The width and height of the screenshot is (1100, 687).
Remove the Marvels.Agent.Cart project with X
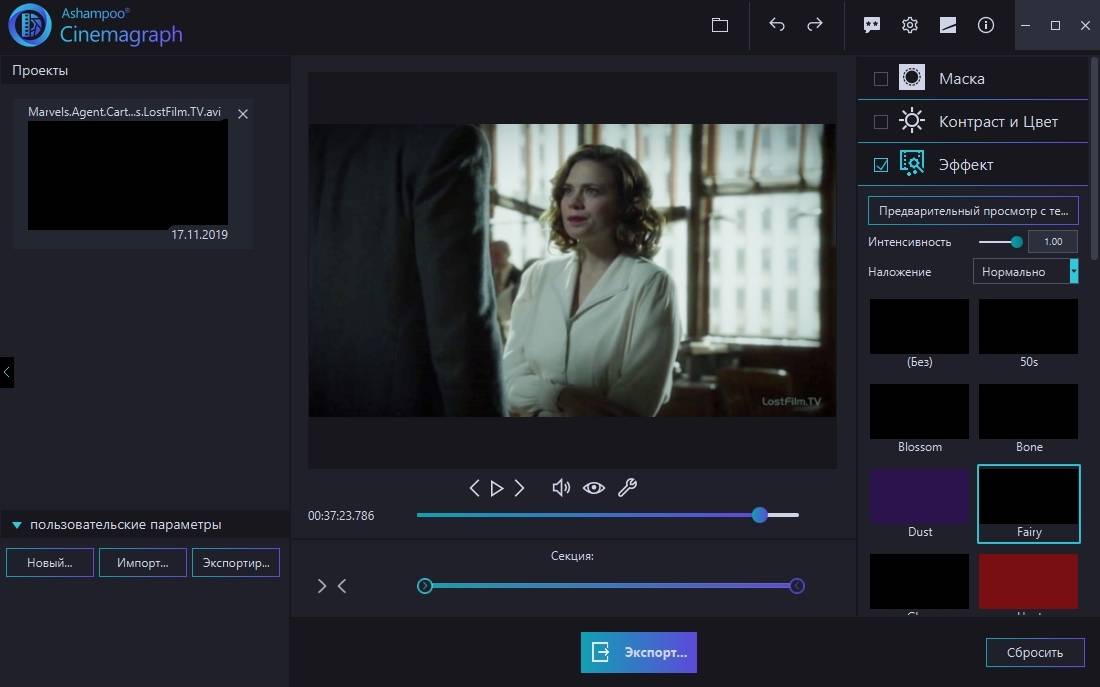pyautogui.click(x=243, y=114)
